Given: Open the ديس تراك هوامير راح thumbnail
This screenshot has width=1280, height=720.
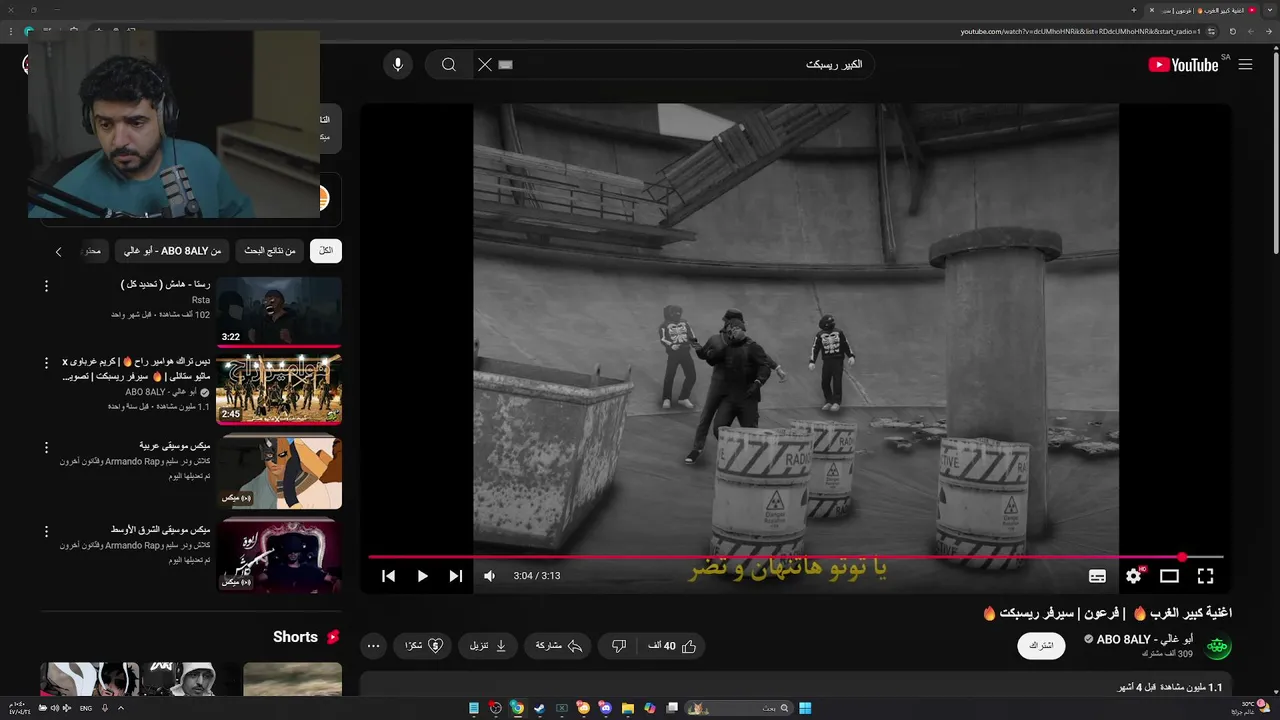Looking at the screenshot, I should pyautogui.click(x=279, y=390).
